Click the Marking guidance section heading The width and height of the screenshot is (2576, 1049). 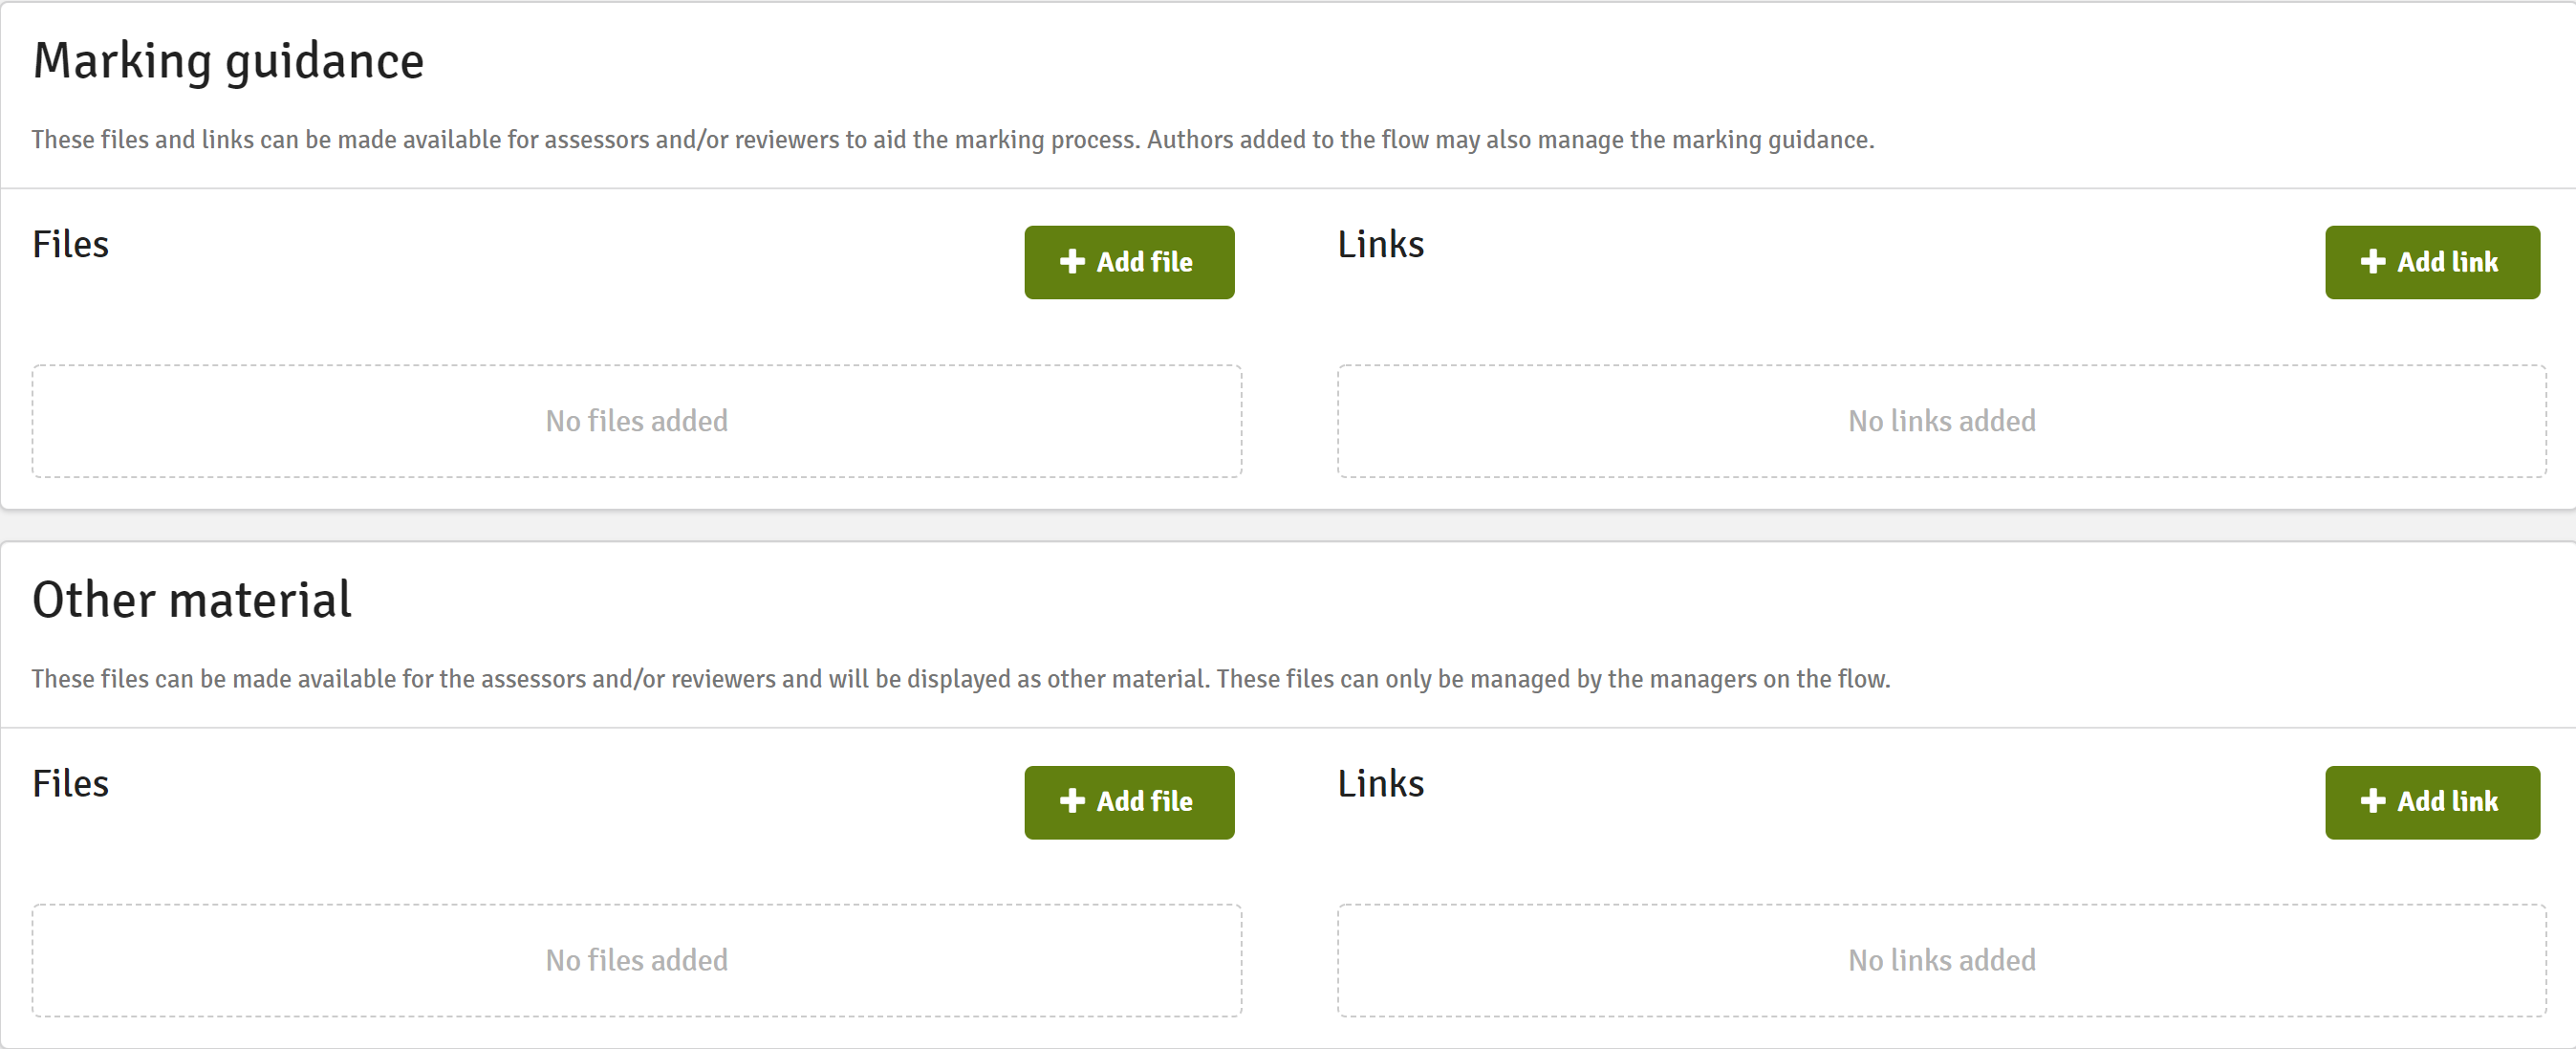pyautogui.click(x=229, y=62)
